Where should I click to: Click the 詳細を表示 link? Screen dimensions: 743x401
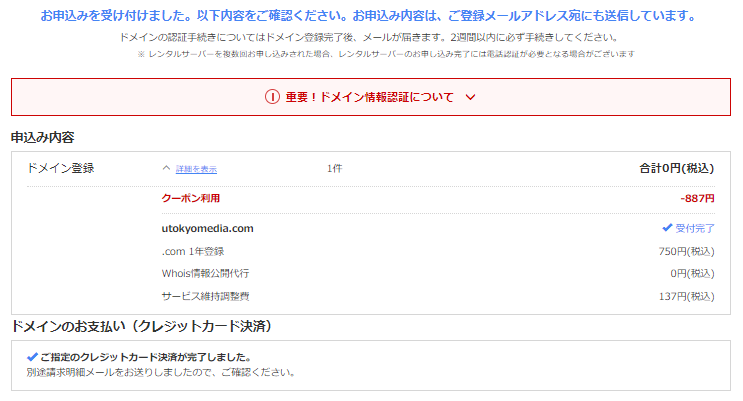[196, 169]
